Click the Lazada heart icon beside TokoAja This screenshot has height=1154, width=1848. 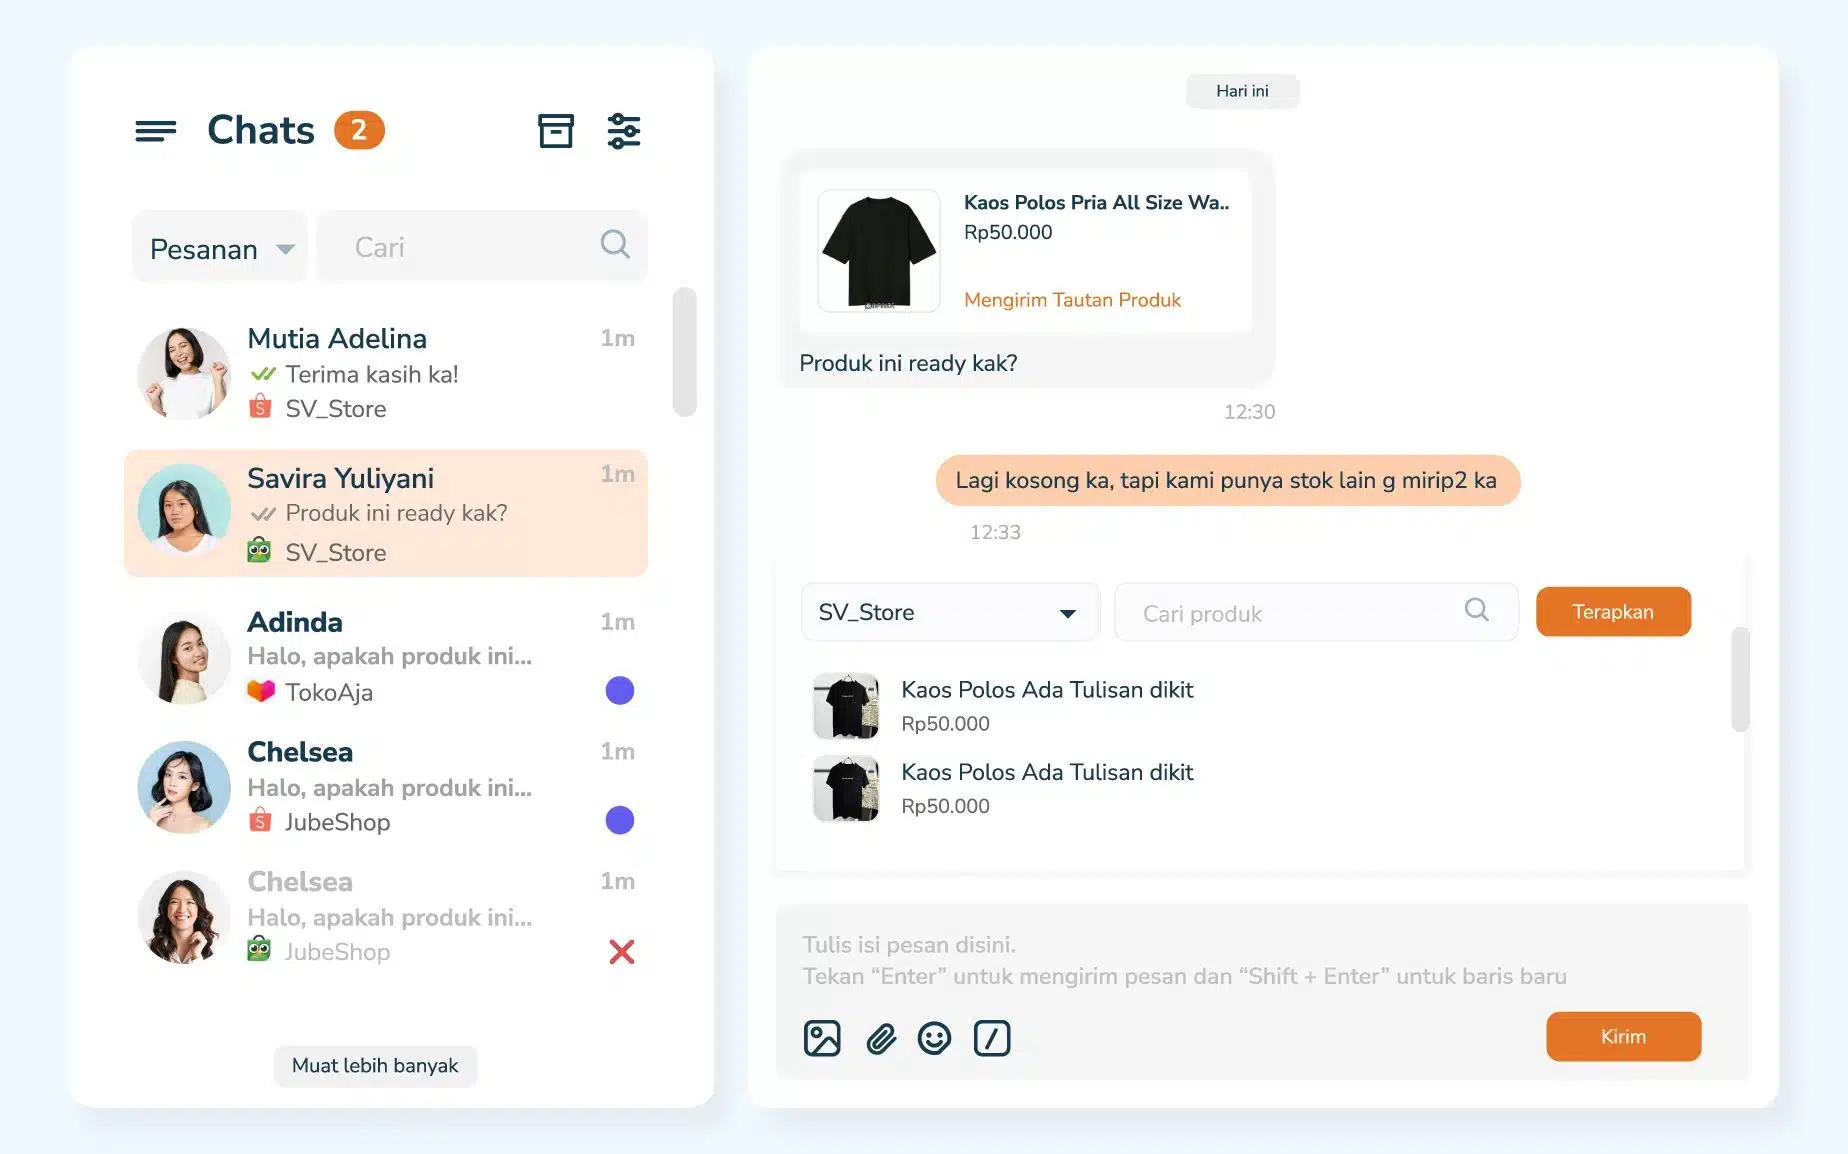(260, 691)
